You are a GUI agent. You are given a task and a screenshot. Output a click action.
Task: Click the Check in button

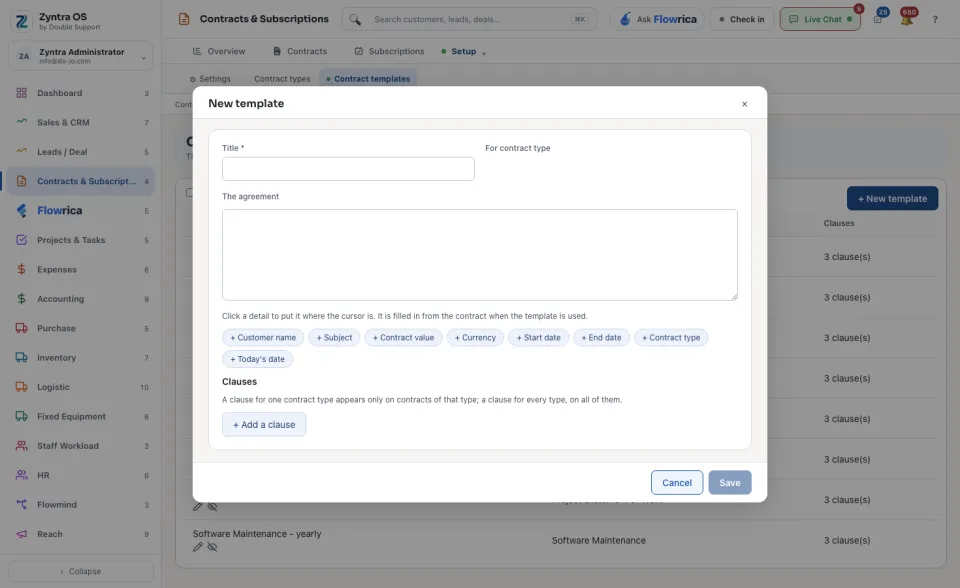click(742, 20)
